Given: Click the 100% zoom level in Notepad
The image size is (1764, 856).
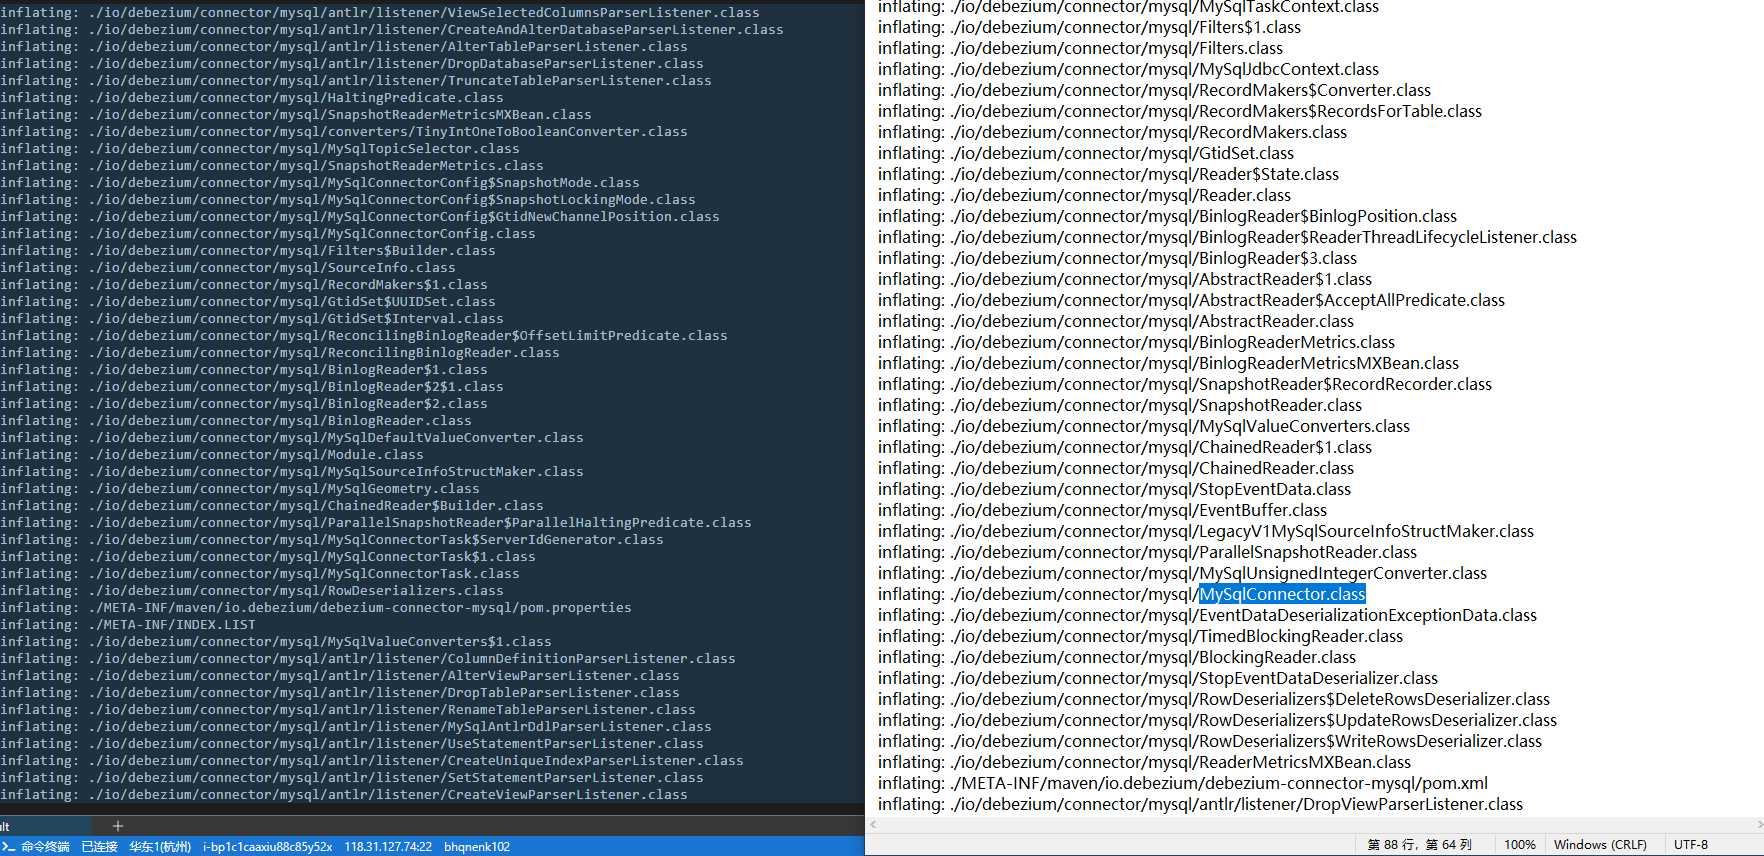Looking at the screenshot, I should (x=1520, y=845).
